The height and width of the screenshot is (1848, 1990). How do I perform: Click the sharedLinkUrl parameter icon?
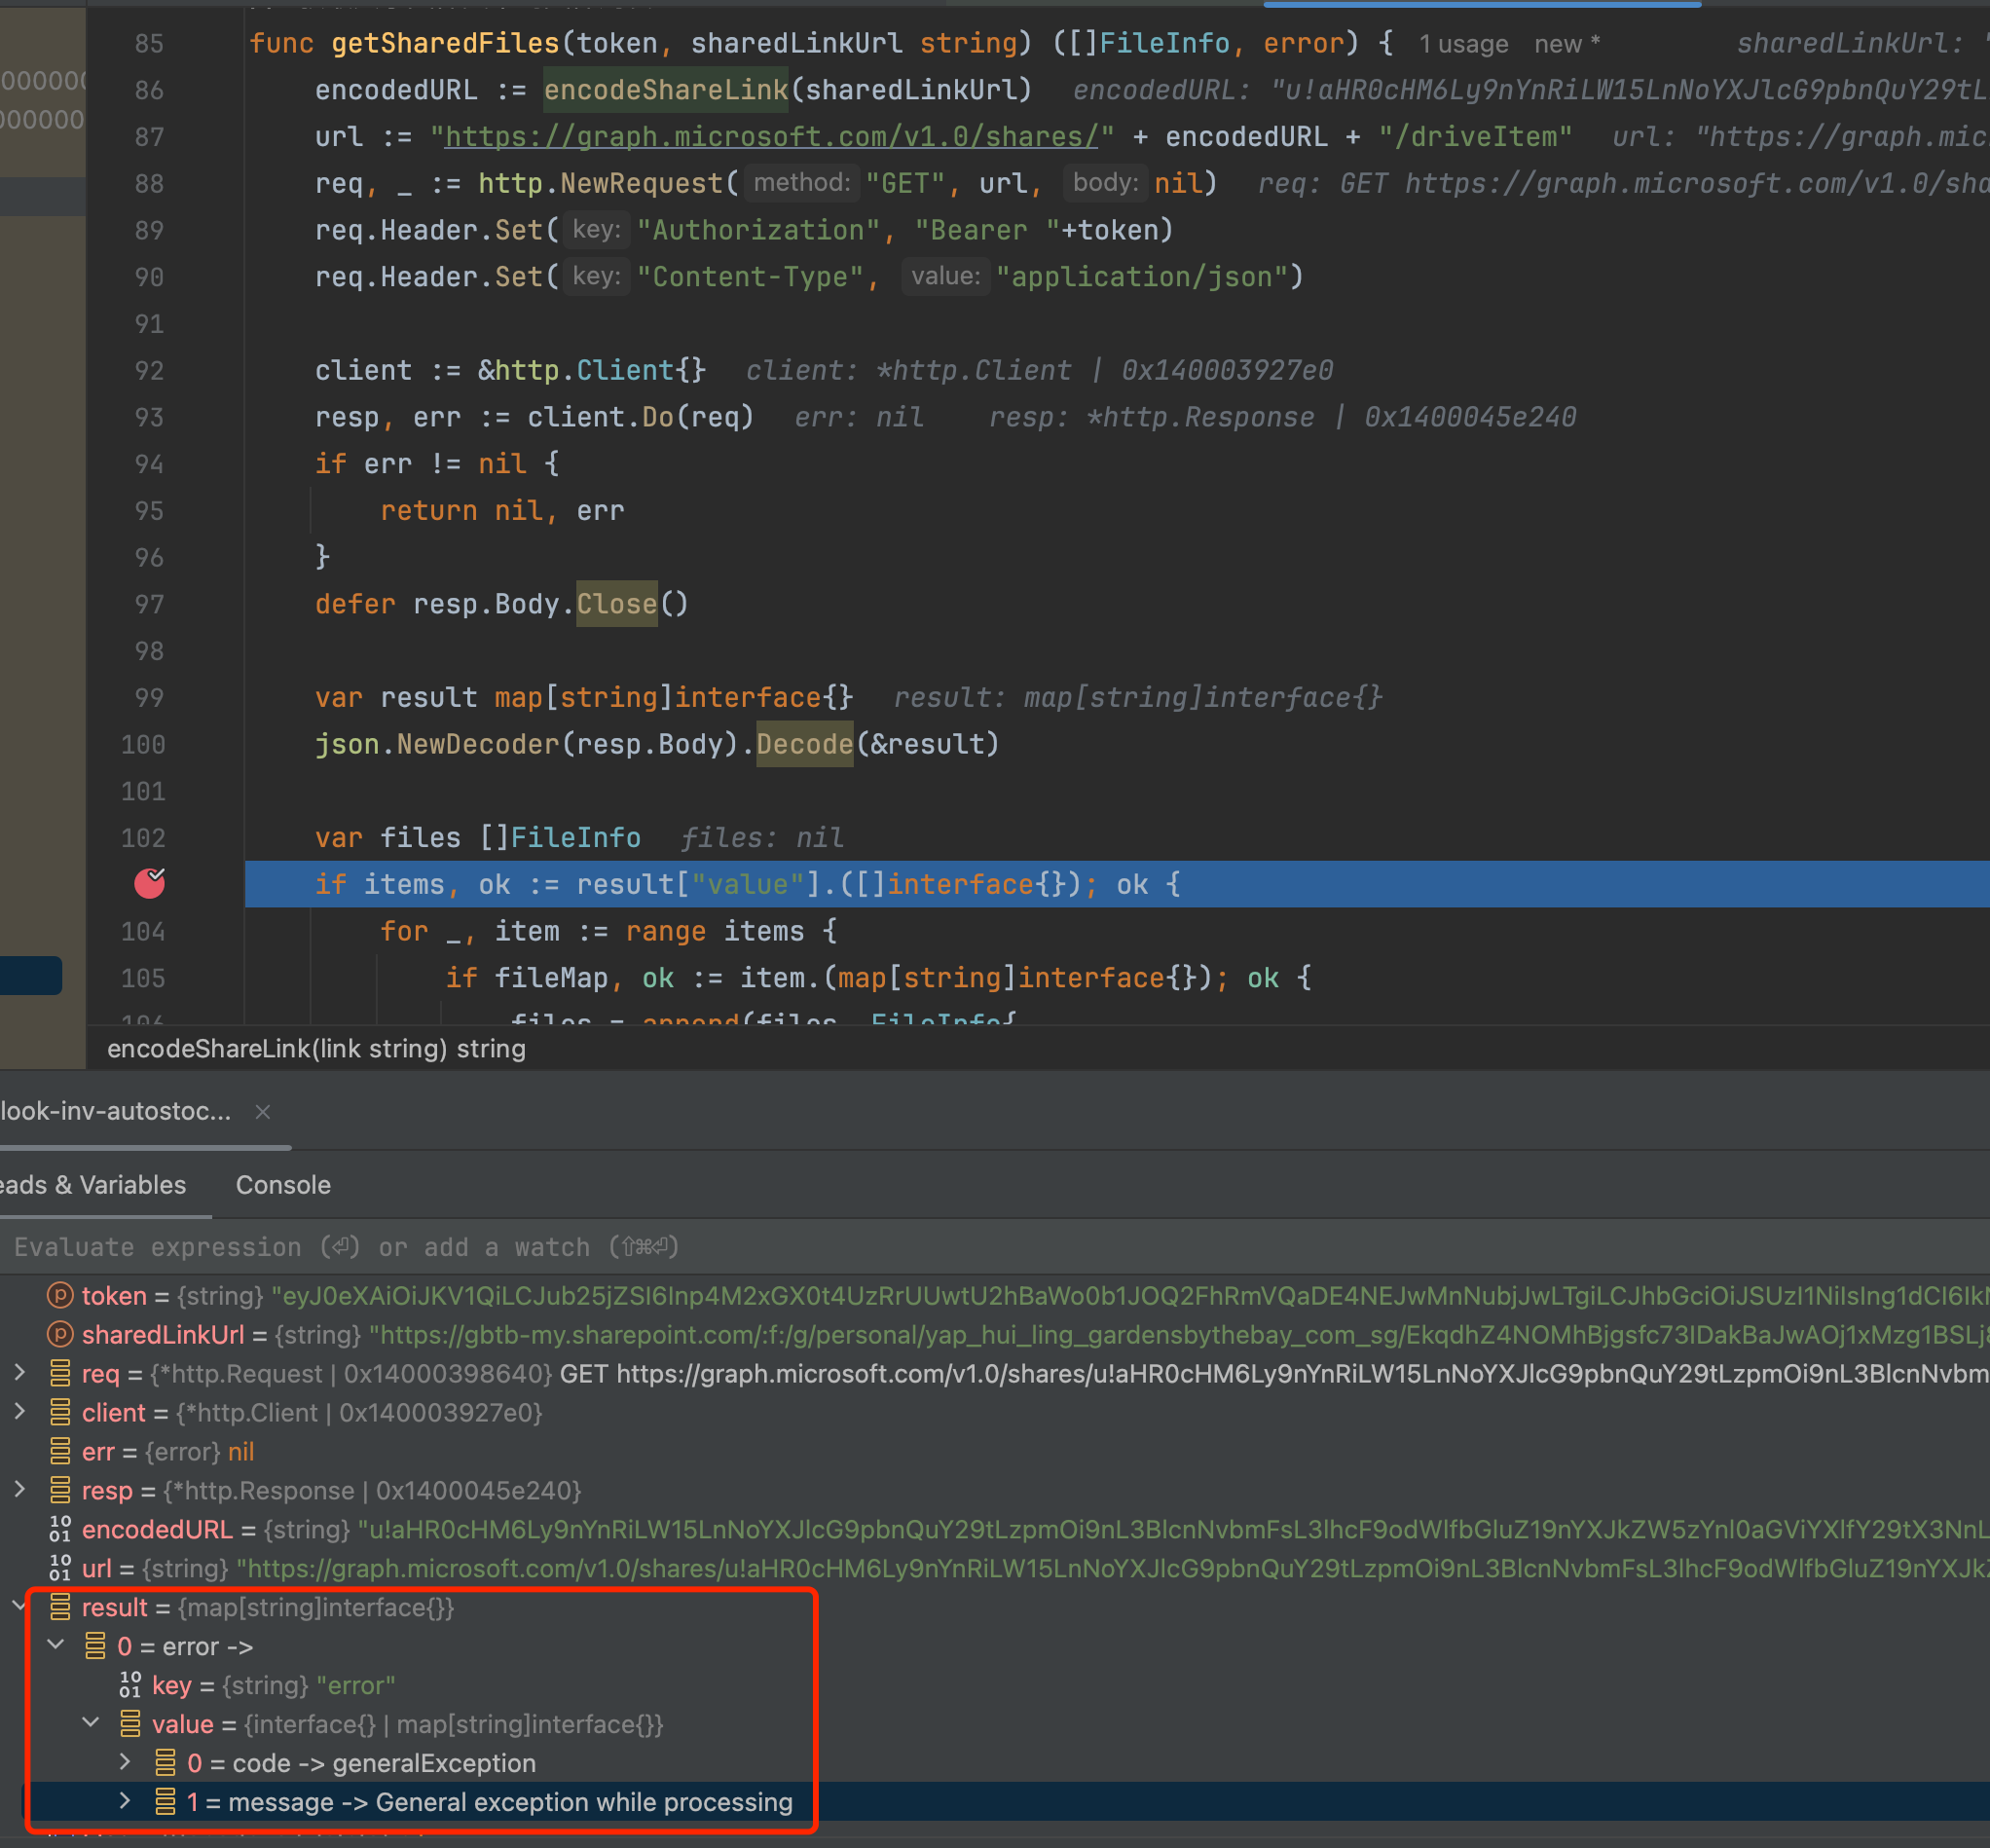60,1334
